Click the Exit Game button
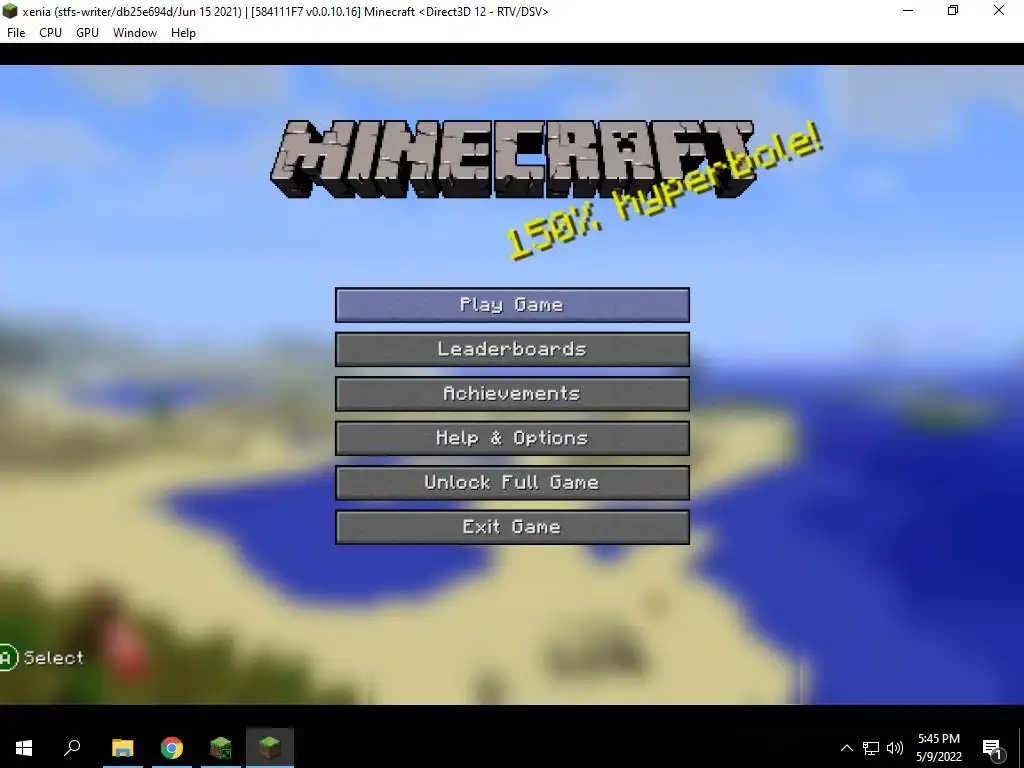This screenshot has width=1024, height=768. click(x=512, y=527)
